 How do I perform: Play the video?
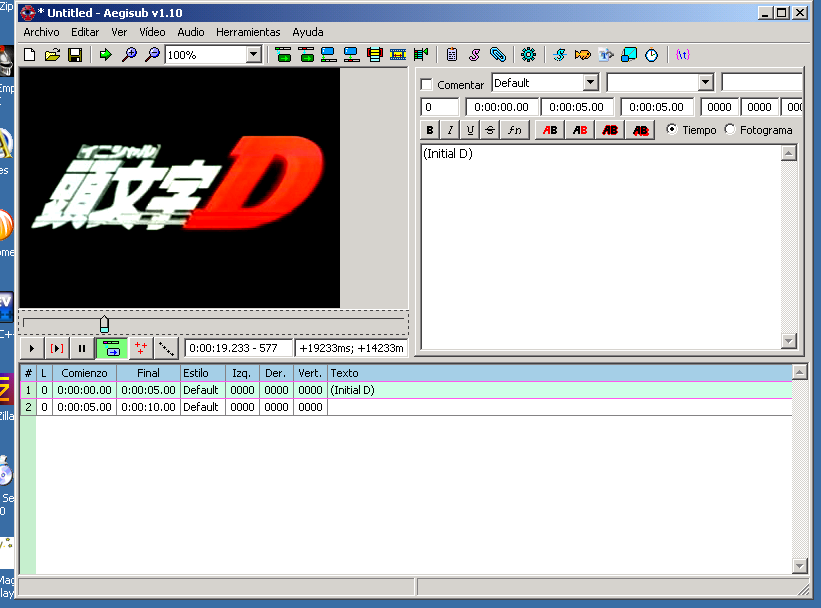31,348
